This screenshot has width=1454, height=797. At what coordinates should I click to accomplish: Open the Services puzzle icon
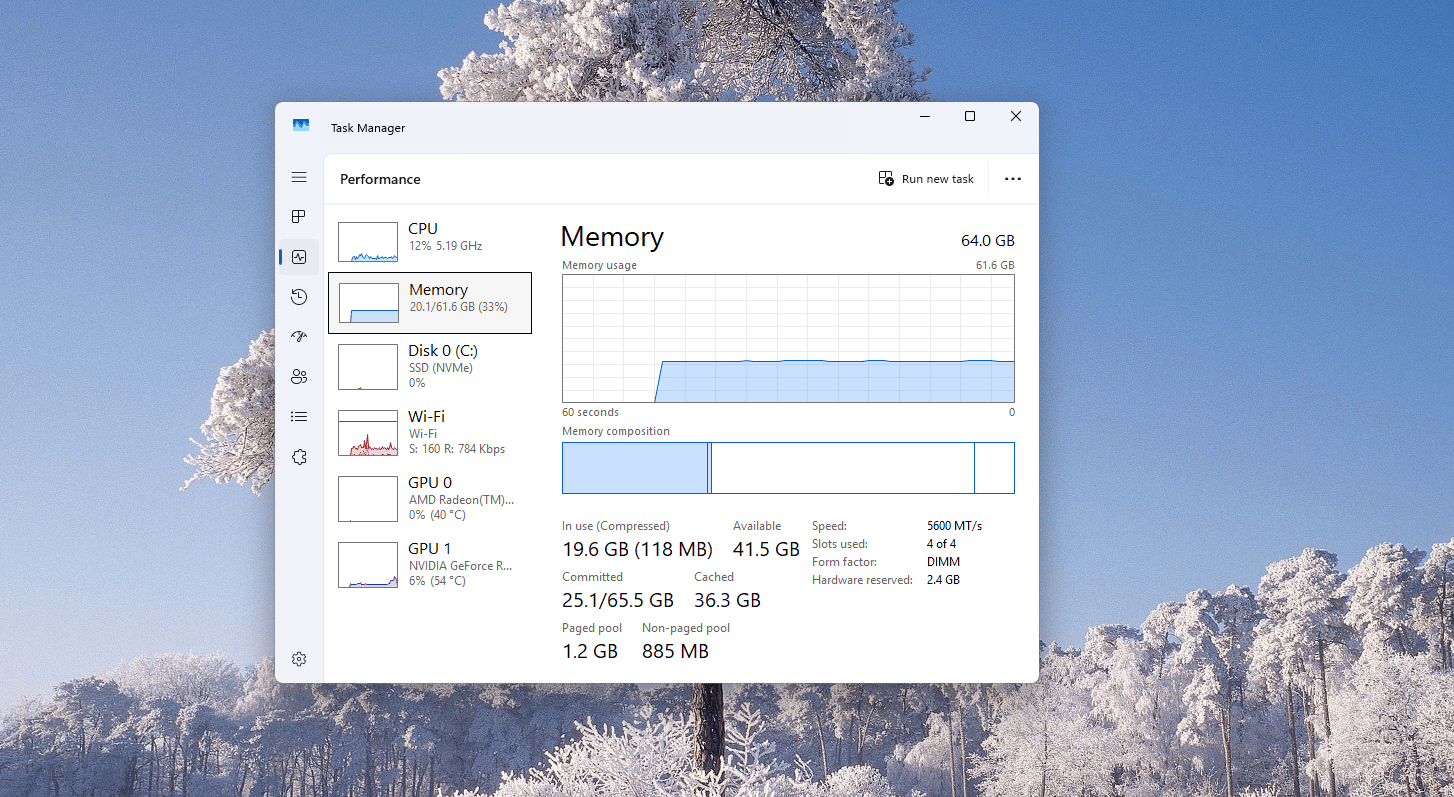[x=299, y=457]
